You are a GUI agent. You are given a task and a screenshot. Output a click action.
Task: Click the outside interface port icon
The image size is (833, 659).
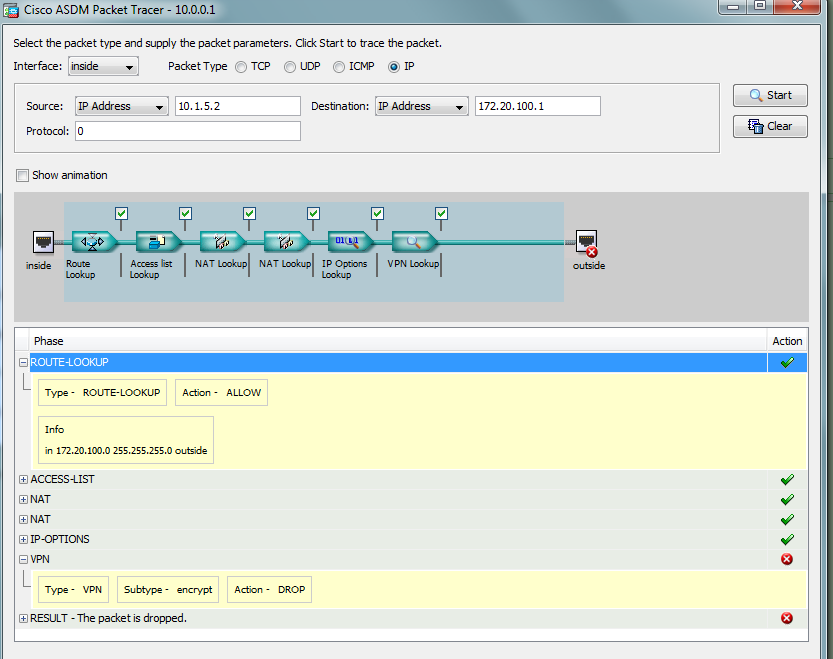[587, 243]
